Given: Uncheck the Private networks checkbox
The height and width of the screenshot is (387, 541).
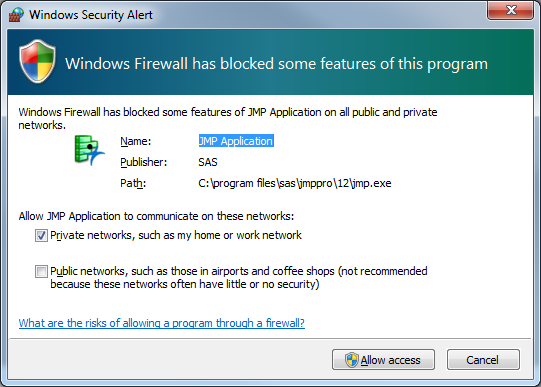Looking at the screenshot, I should pyautogui.click(x=41, y=236).
